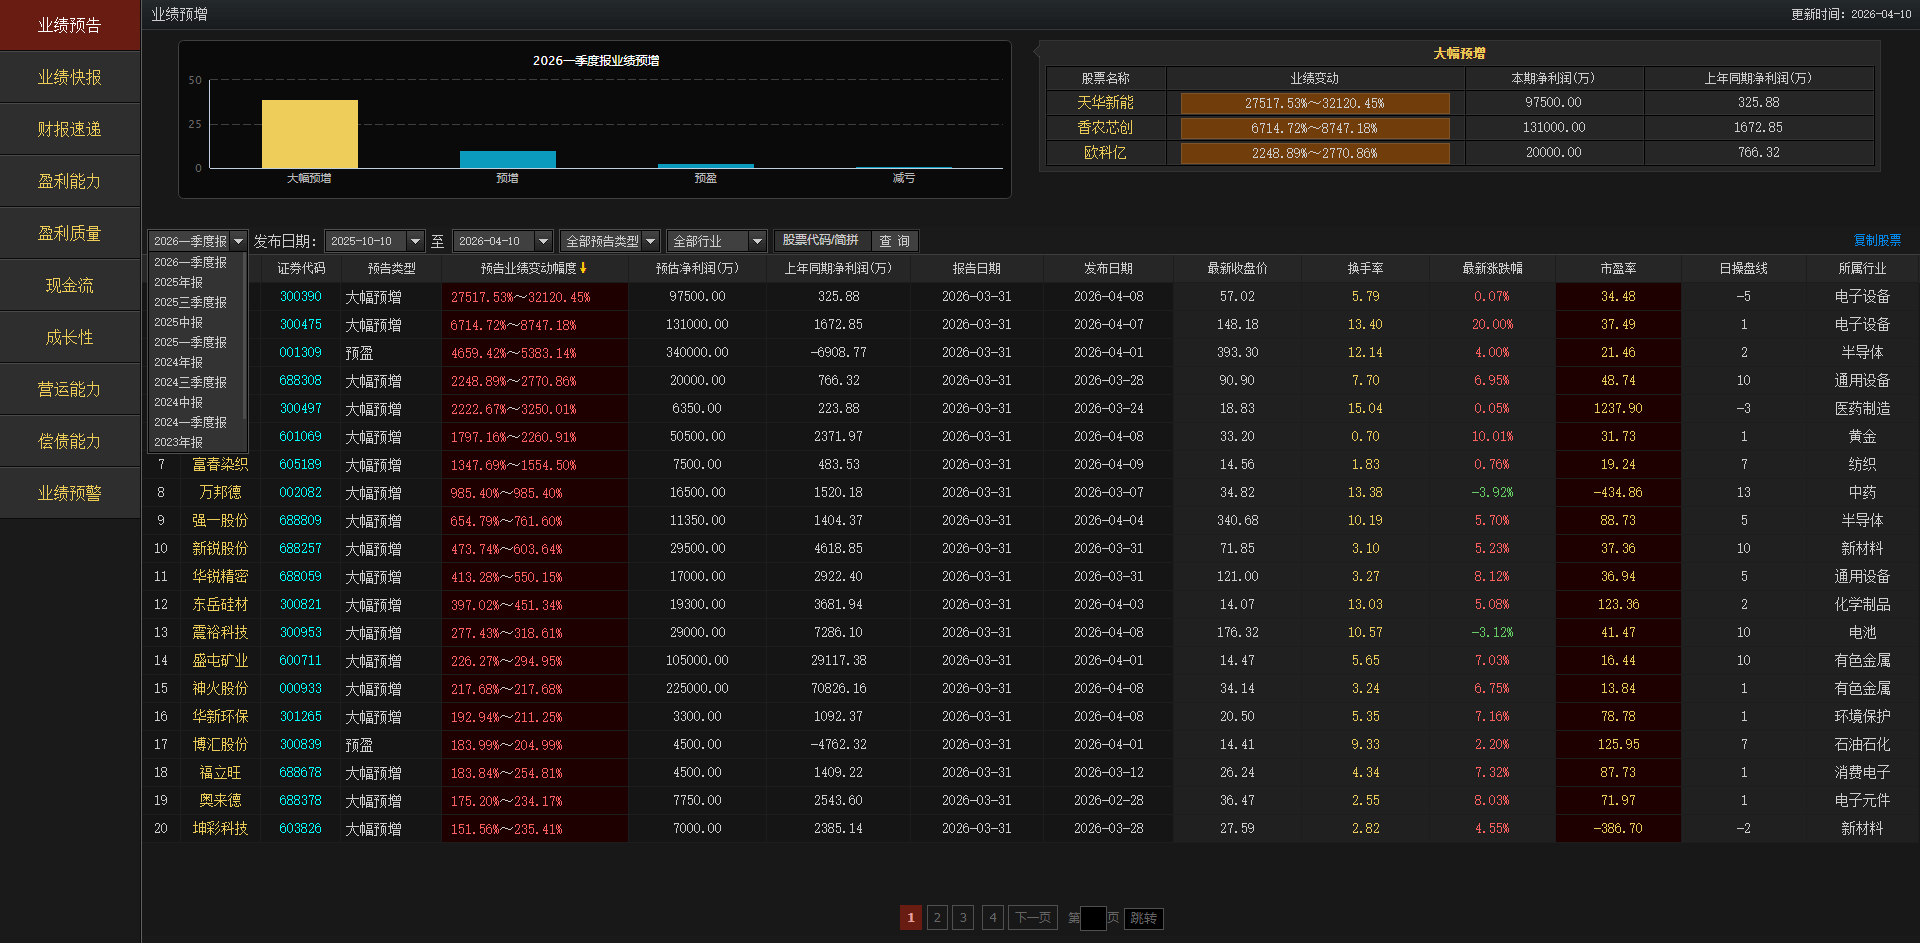The image size is (1920, 943).
Task: Focus the page number input field
Action: pos(1093,918)
